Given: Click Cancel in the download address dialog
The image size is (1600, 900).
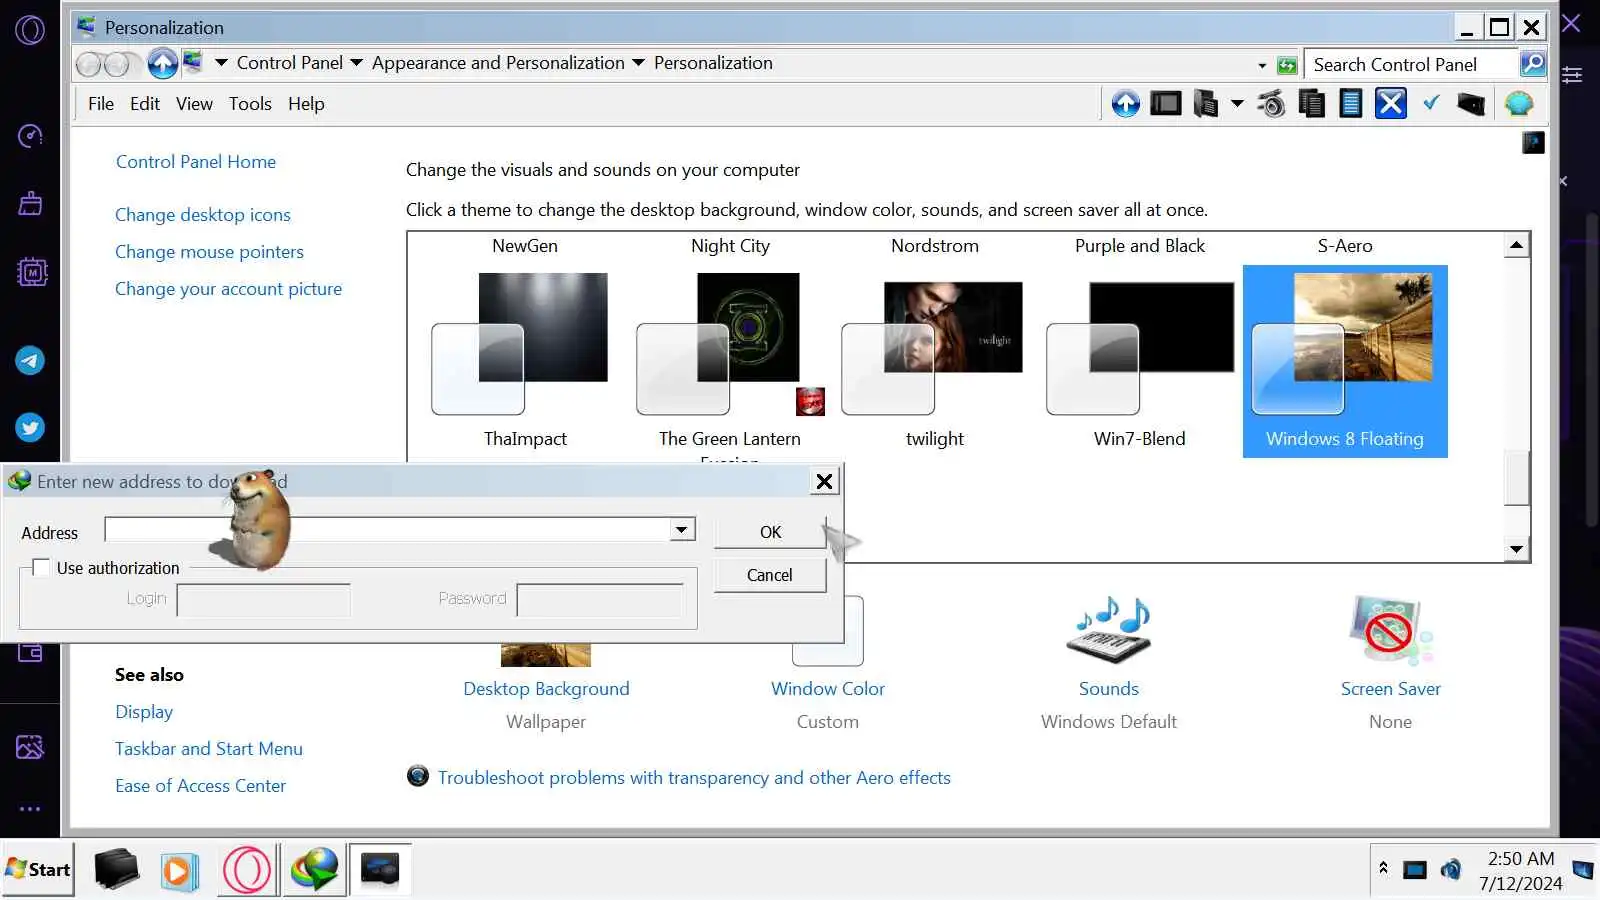Looking at the screenshot, I should click(770, 575).
